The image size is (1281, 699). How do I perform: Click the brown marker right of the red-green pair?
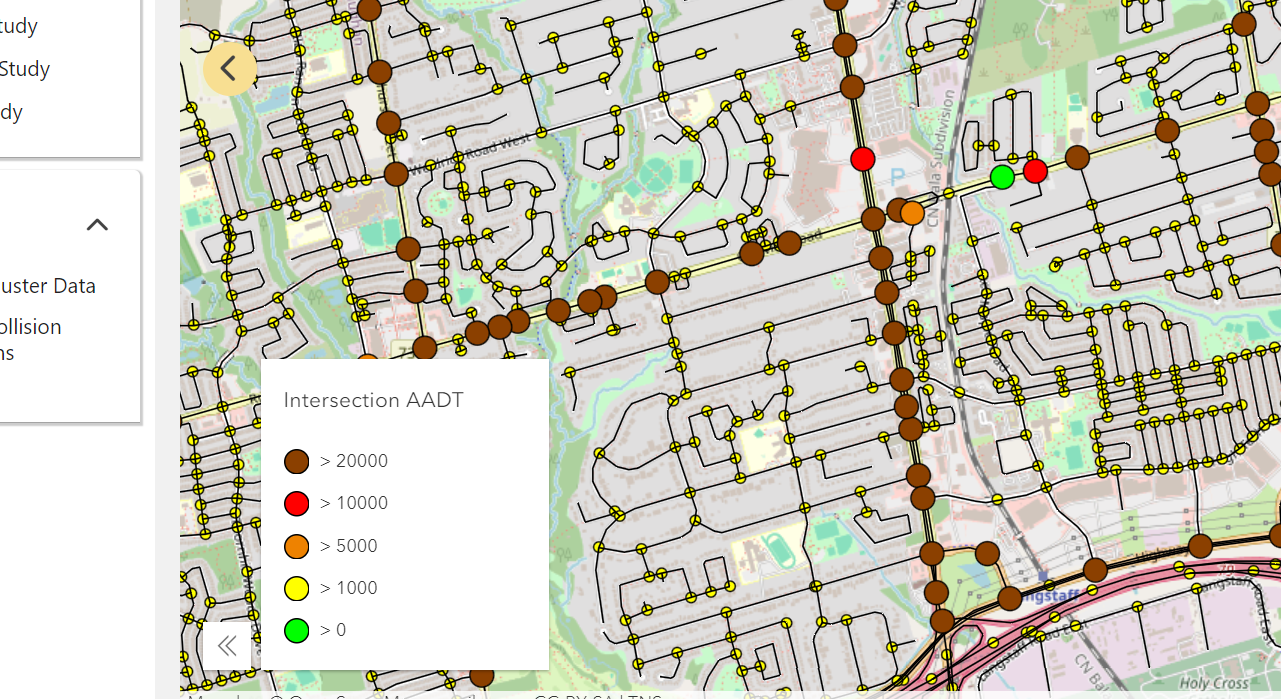point(1077,157)
